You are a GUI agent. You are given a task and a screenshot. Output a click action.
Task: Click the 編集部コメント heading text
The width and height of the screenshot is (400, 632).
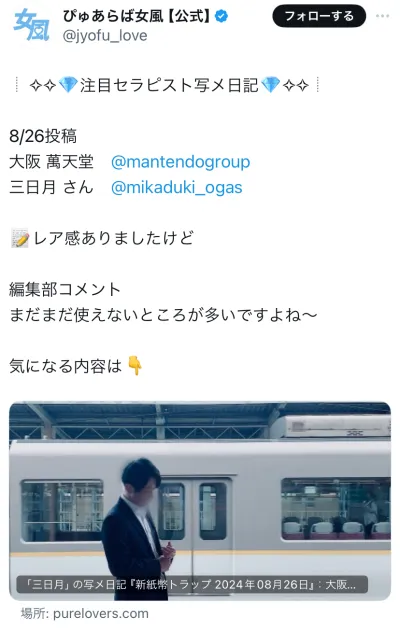(65, 289)
